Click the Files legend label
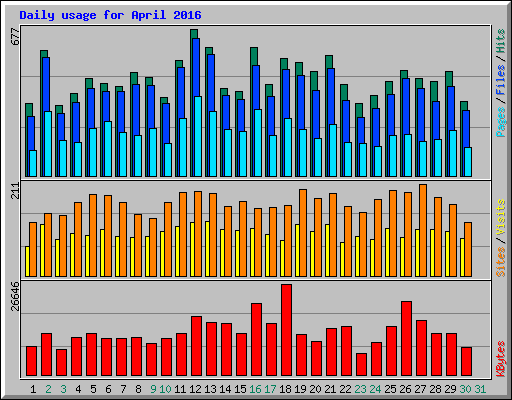The height and width of the screenshot is (400, 512). click(x=500, y=80)
